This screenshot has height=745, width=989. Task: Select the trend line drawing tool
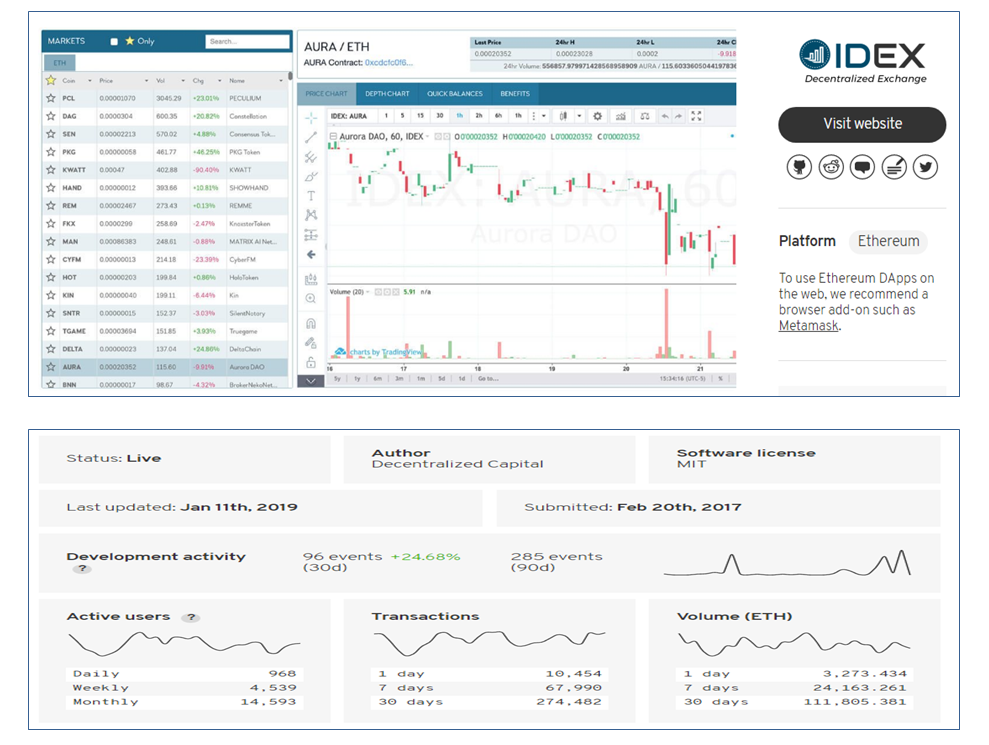click(311, 138)
